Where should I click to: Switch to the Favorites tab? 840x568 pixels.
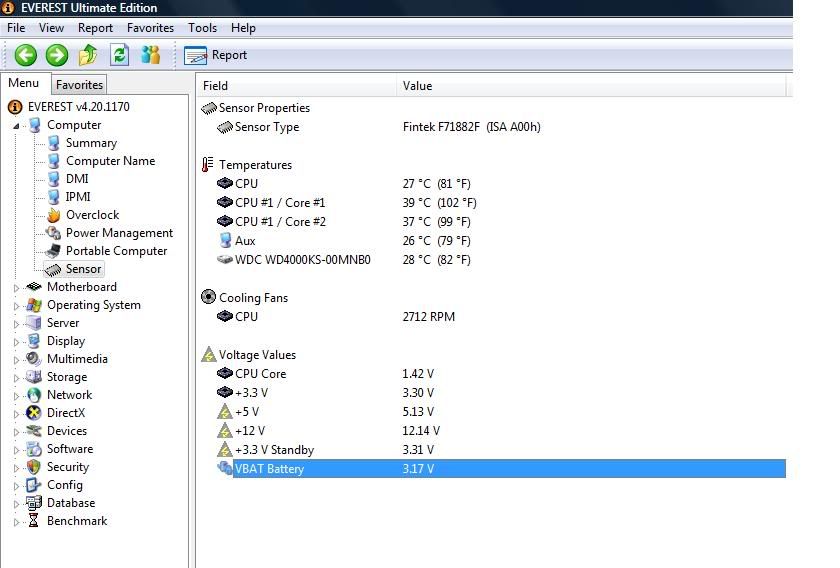point(79,85)
